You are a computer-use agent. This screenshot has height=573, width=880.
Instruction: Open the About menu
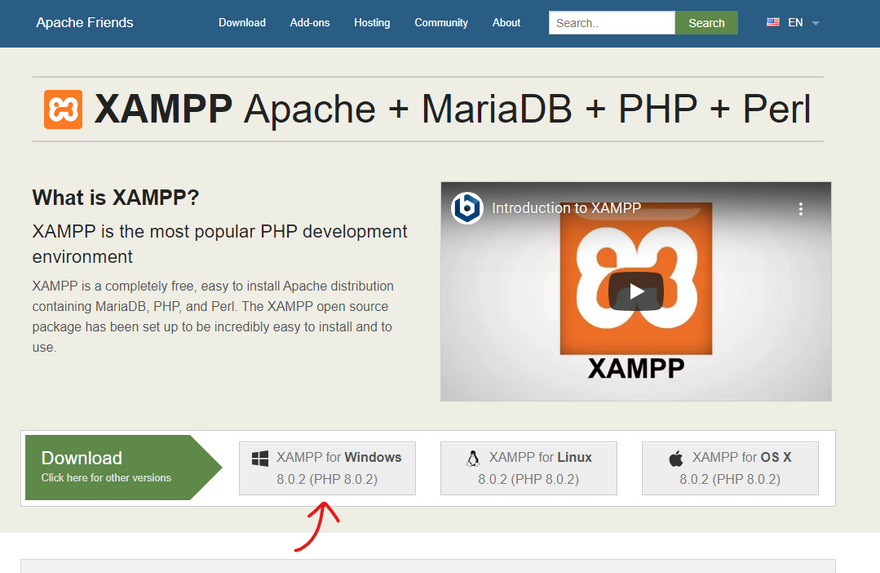click(506, 22)
